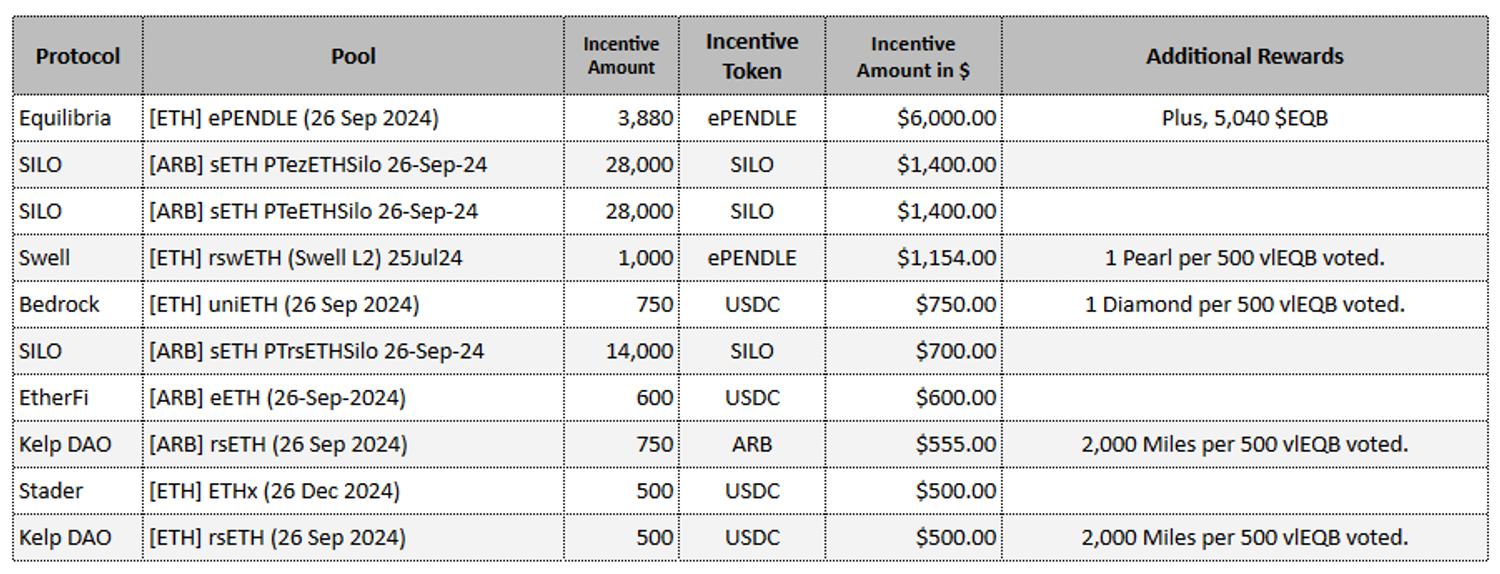Click the Incentive Amount in $ header
The height and width of the screenshot is (574, 1500).
913,56
